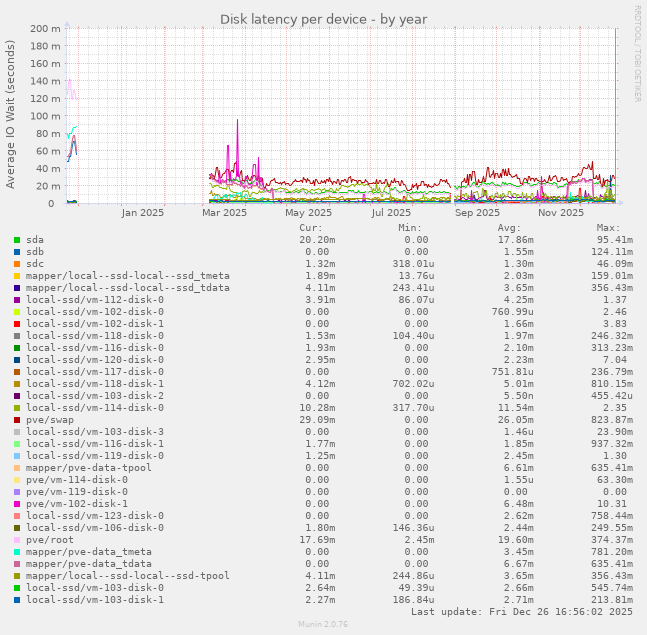Click the 'local-ssd/vm-117-disk-0' label

point(95,371)
